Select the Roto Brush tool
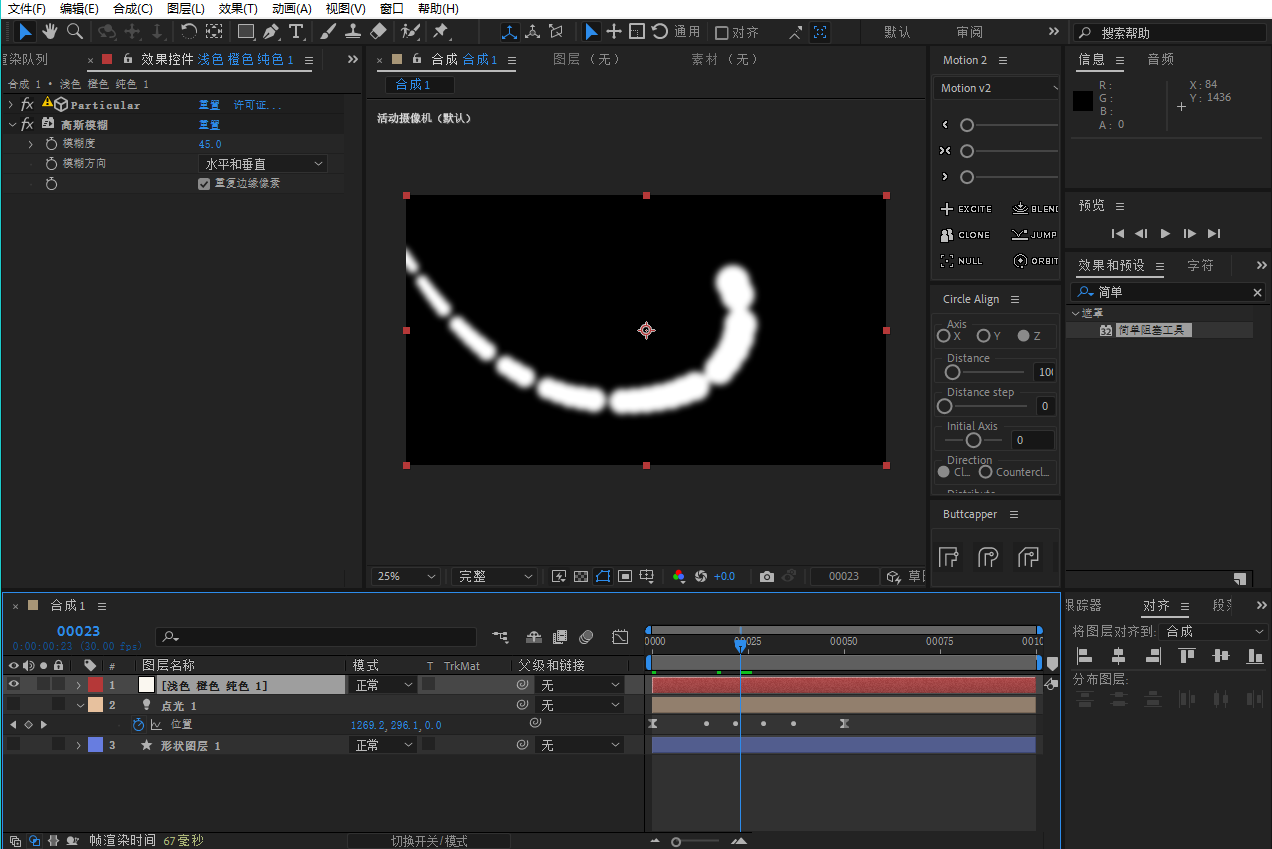 click(410, 32)
